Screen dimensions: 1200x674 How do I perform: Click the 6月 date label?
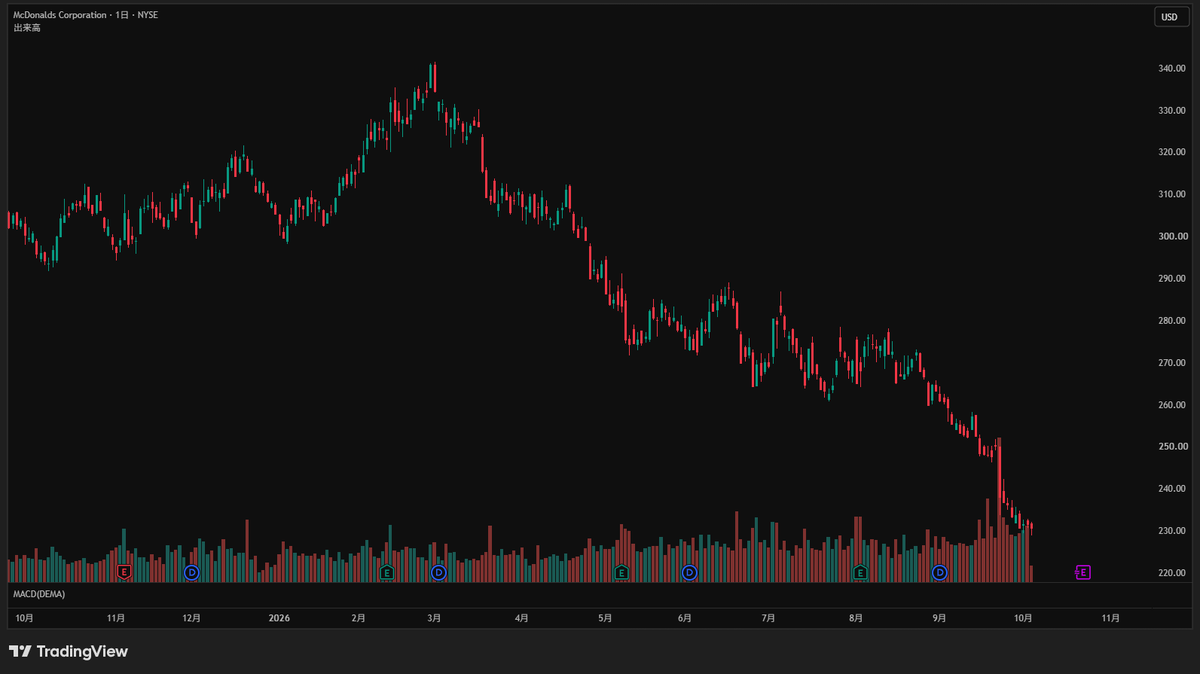pos(685,619)
